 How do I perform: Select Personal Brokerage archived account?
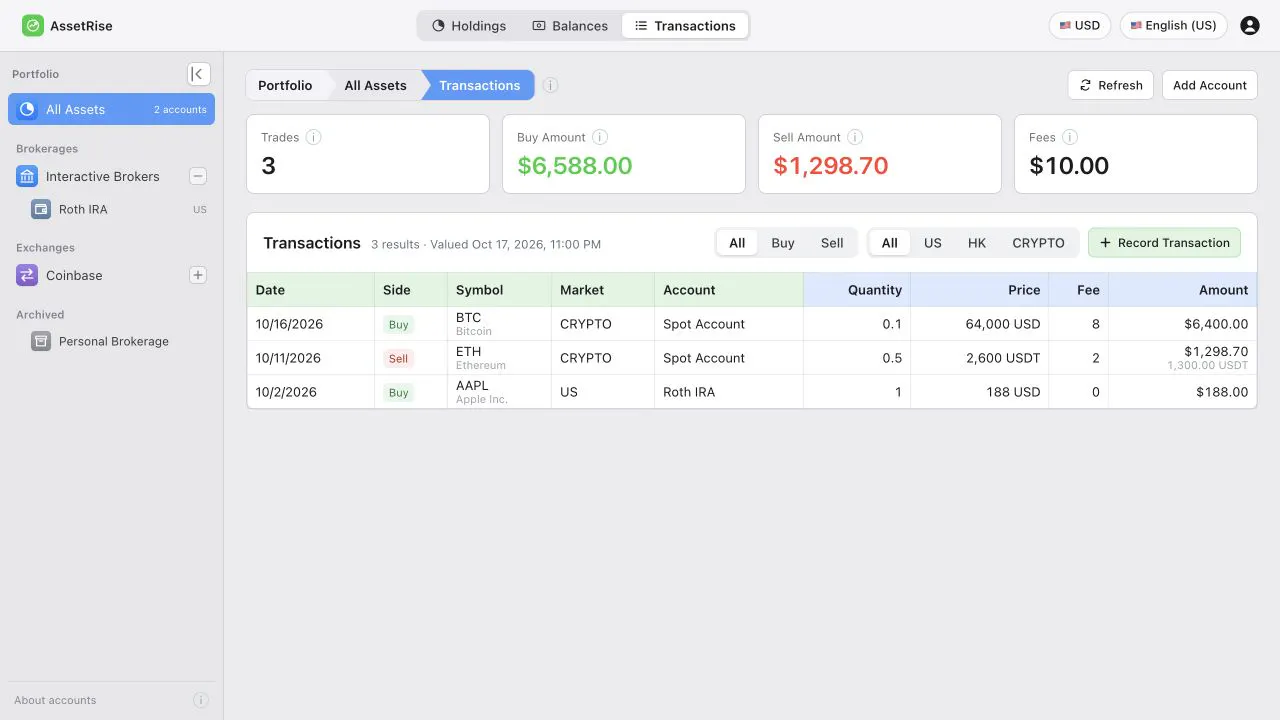coord(111,342)
